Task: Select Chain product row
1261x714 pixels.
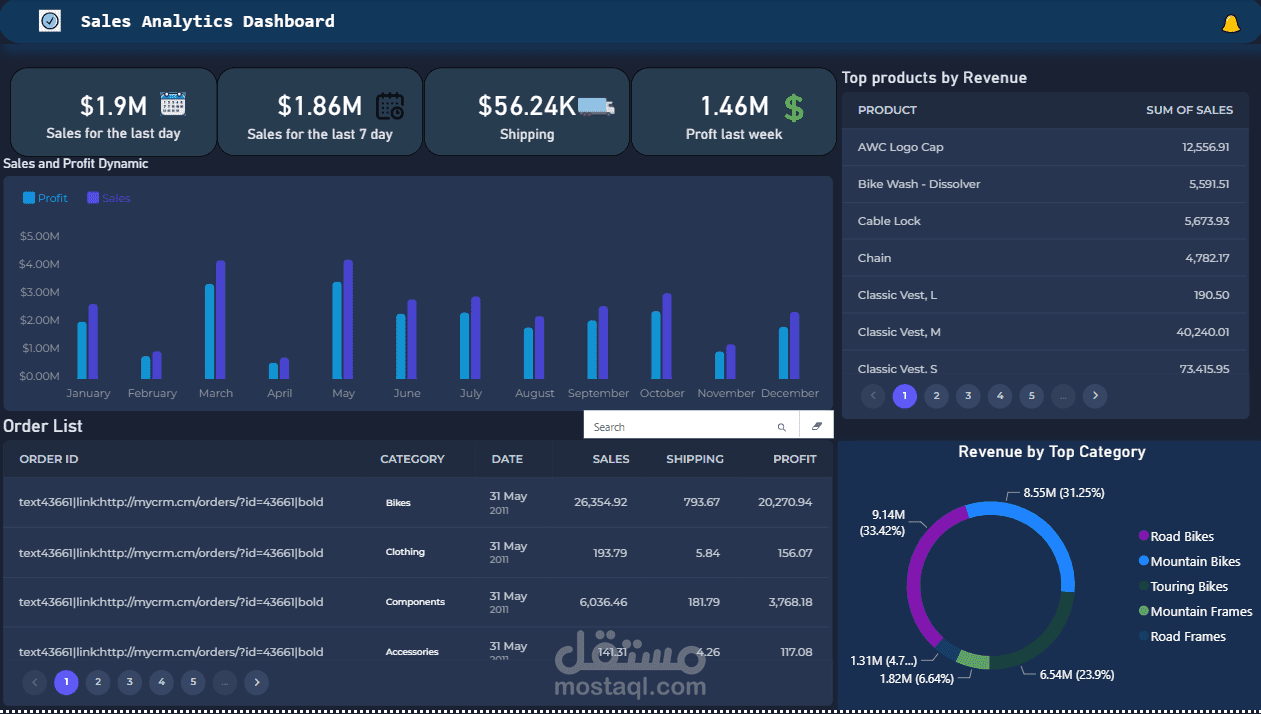Action: [x=1045, y=258]
